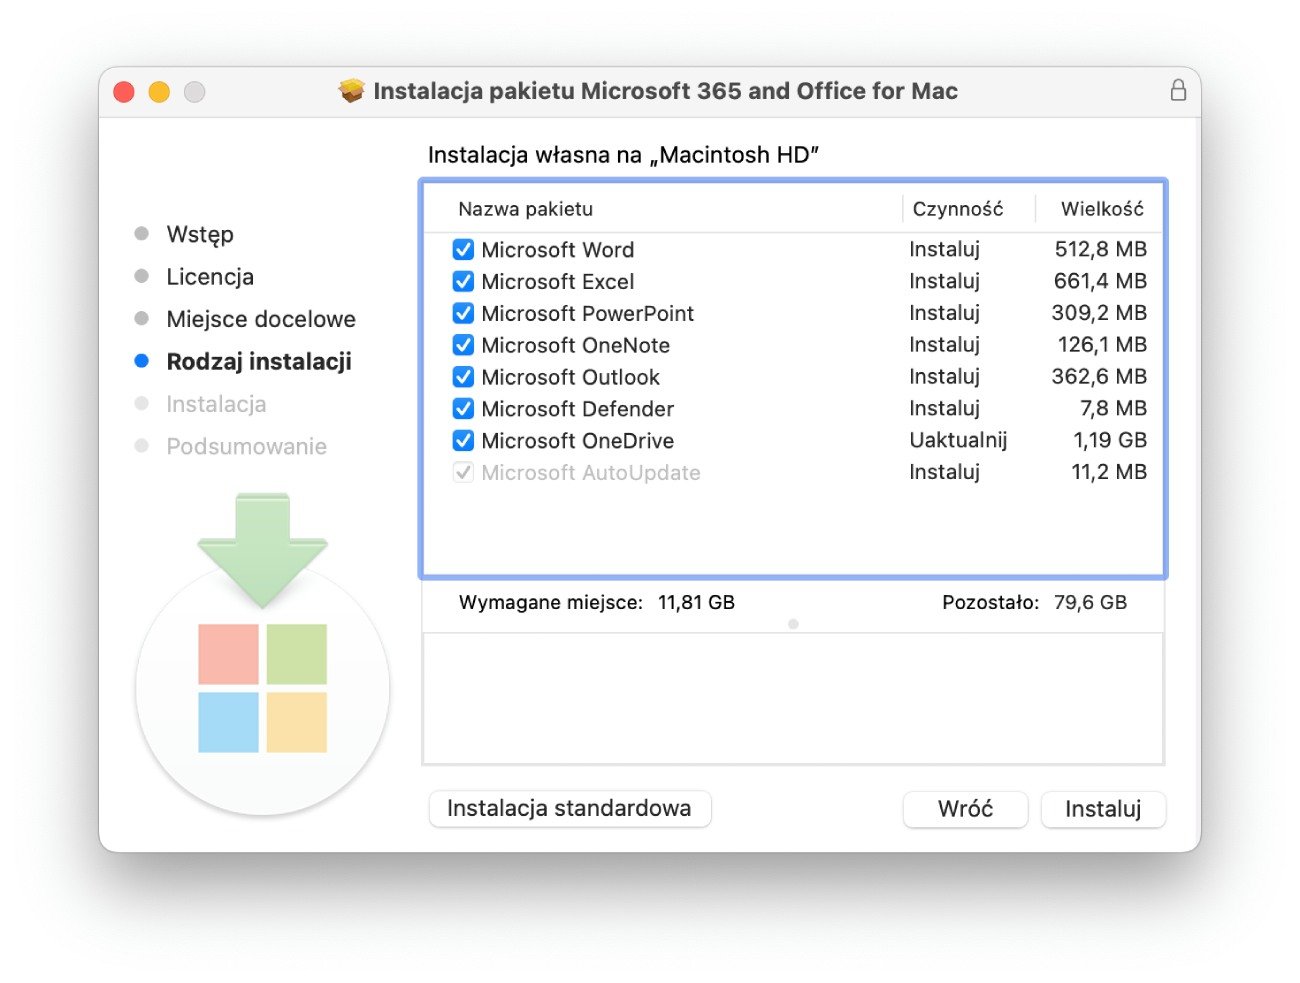Viewport: 1300px width, 983px height.
Task: Sort by Nazwa pakietu column header
Action: point(525,209)
